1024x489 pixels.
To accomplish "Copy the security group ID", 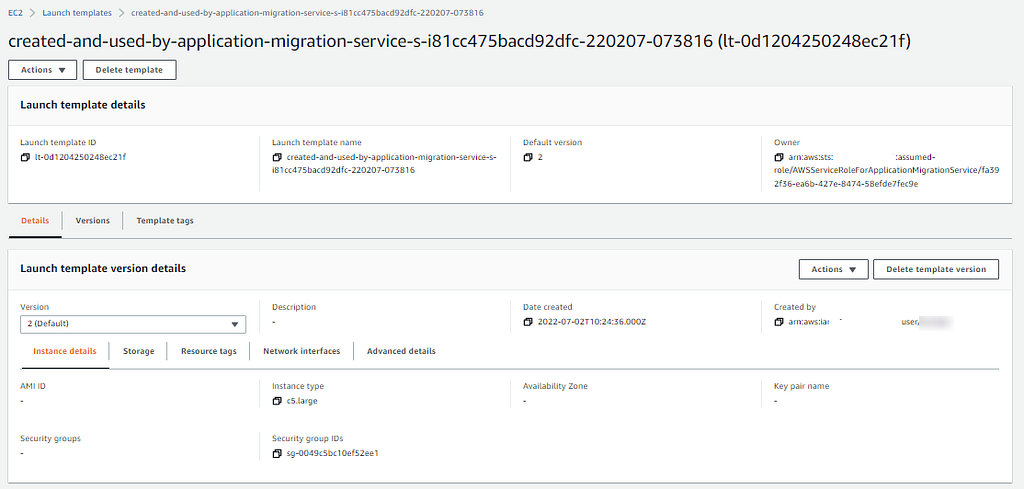I will pos(277,453).
